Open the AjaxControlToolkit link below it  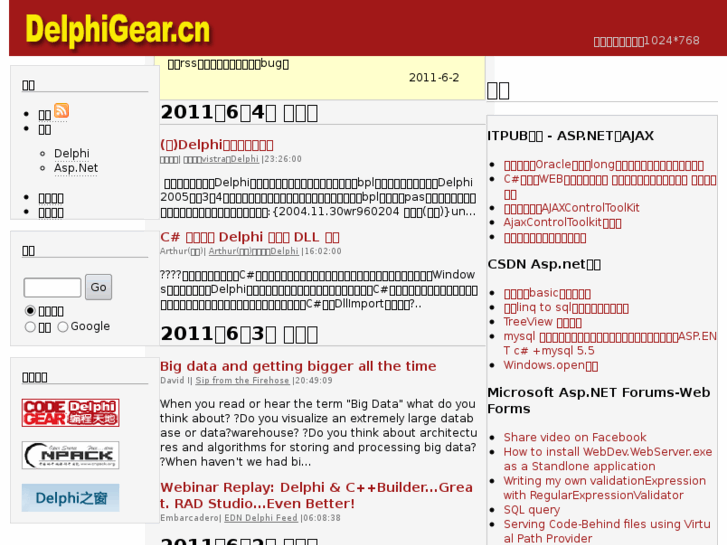pos(562,223)
